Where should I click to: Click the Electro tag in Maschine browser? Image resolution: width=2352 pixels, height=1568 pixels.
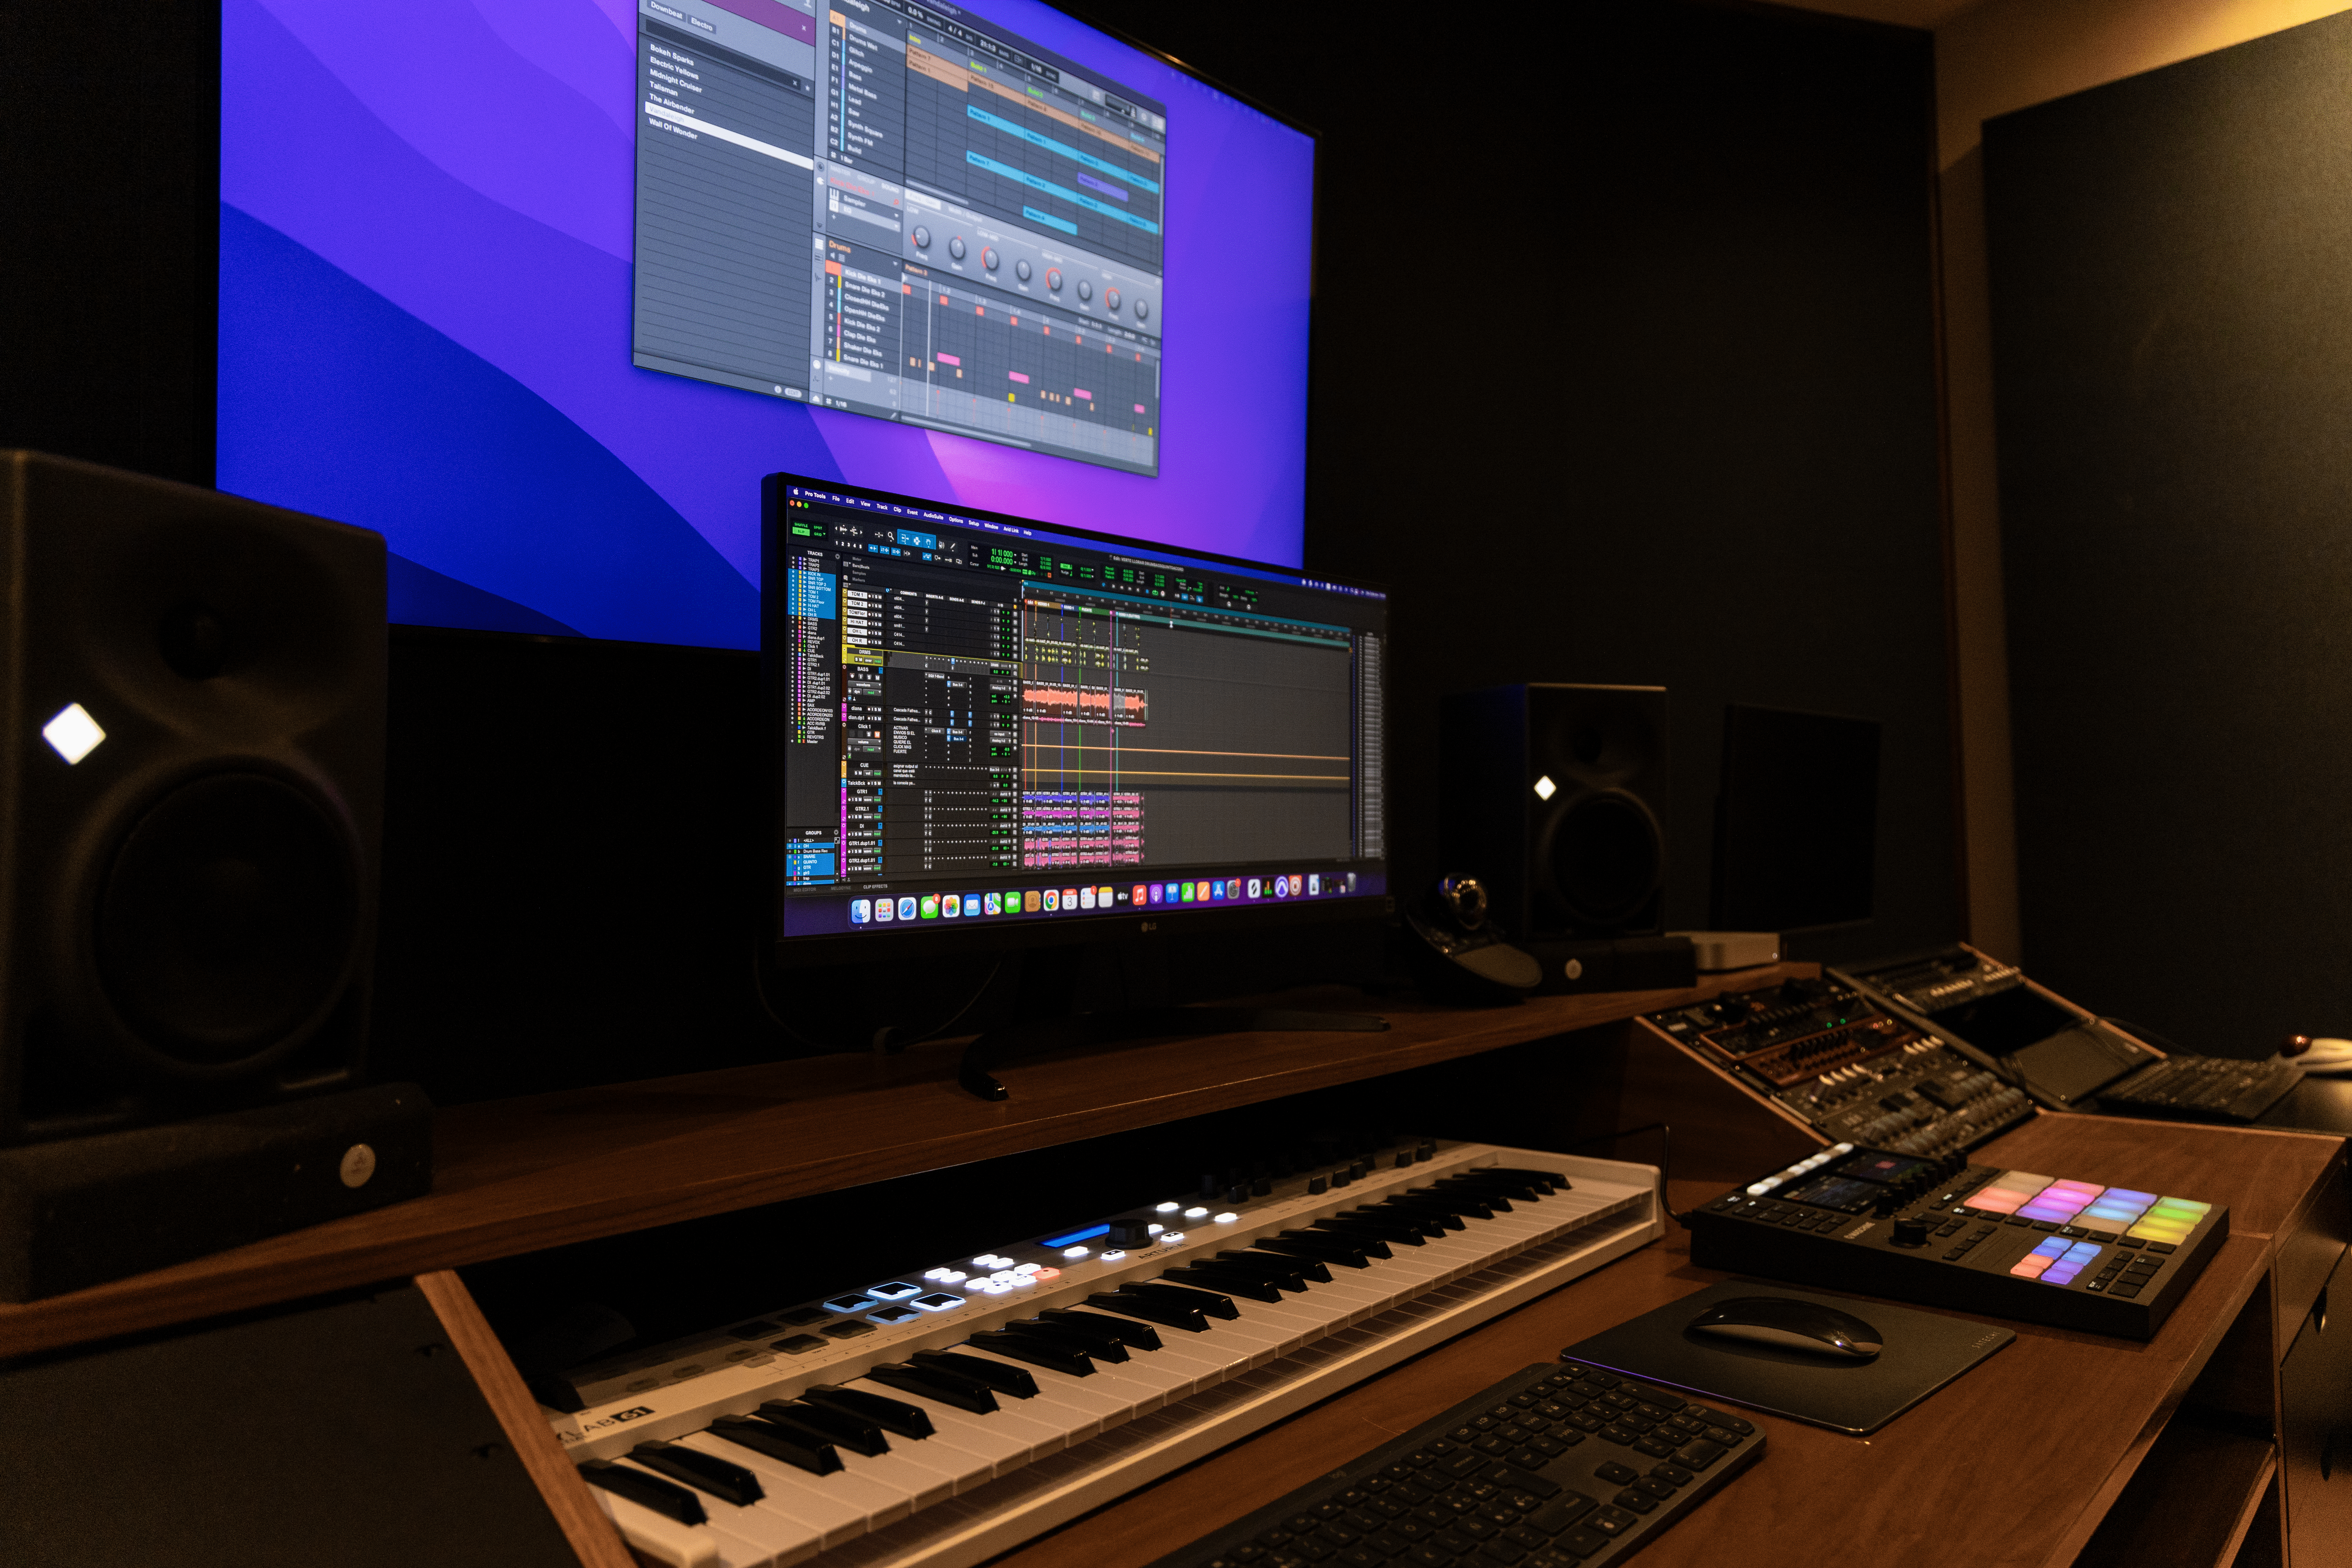(702, 24)
